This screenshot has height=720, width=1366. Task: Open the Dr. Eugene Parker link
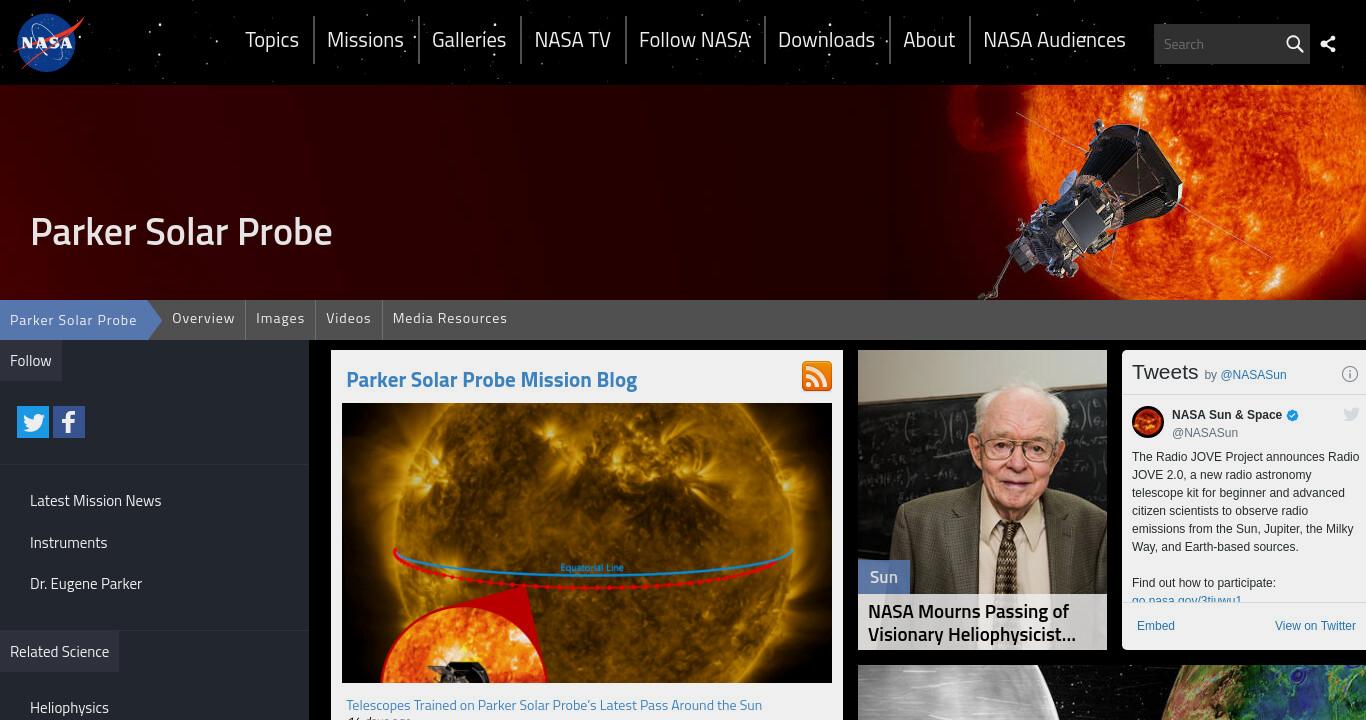(x=86, y=584)
